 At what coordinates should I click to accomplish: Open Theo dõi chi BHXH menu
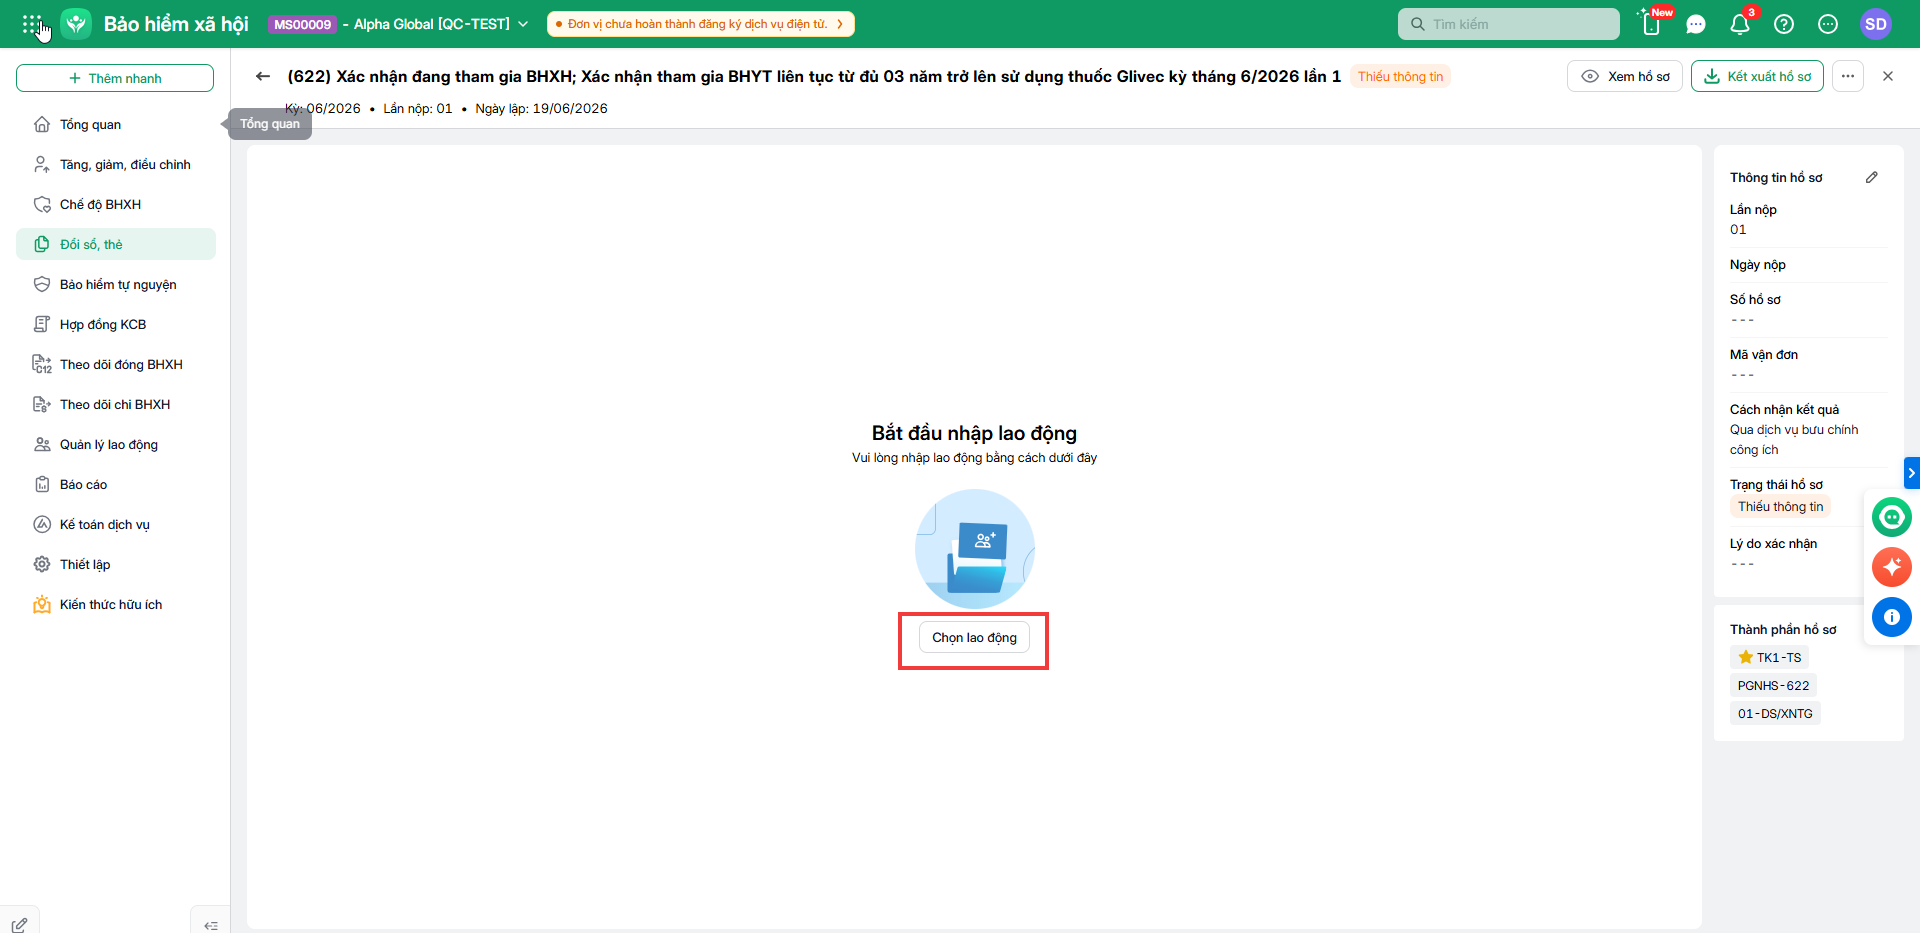coord(116,404)
